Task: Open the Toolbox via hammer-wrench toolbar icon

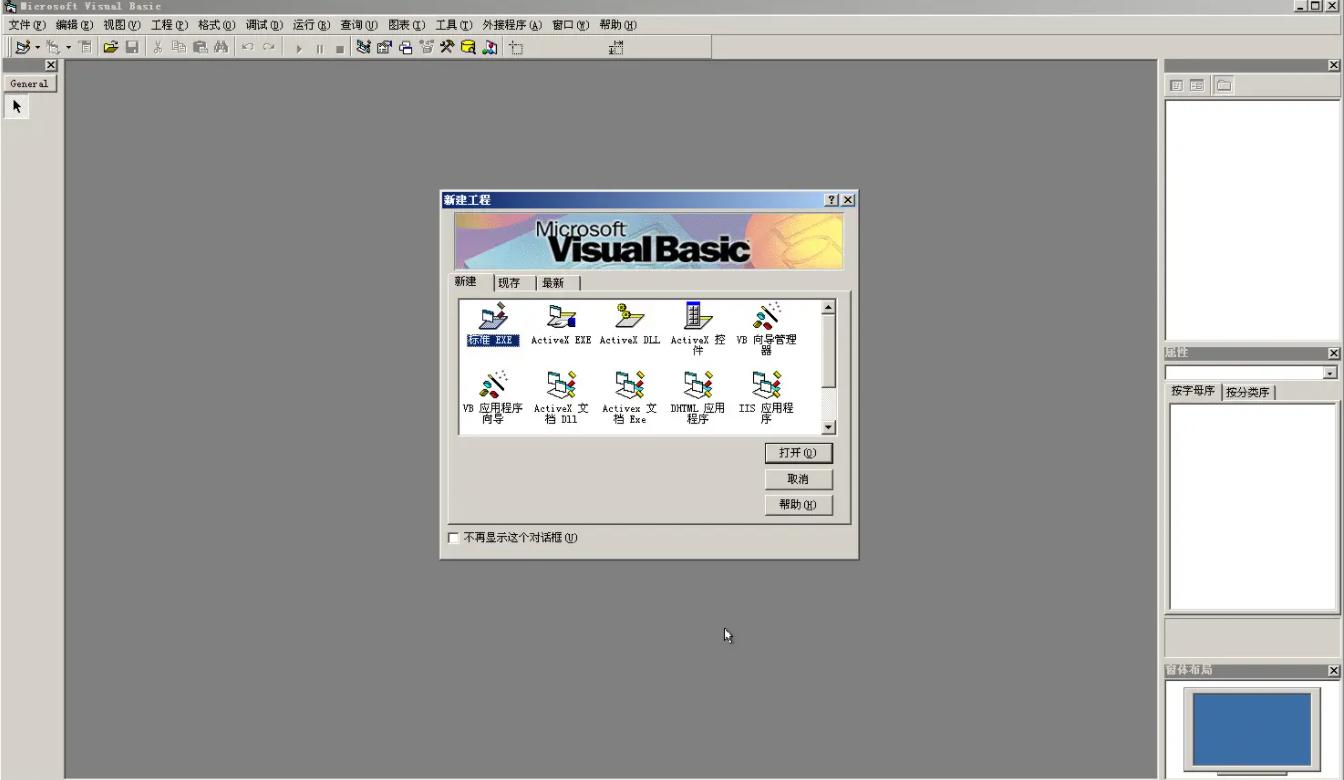Action: click(447, 47)
